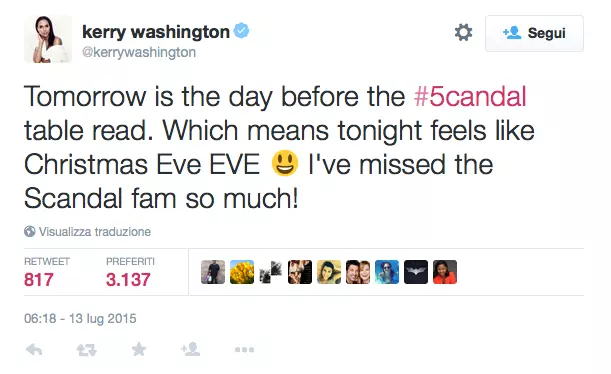View the 817 retweets count

(x=39, y=279)
